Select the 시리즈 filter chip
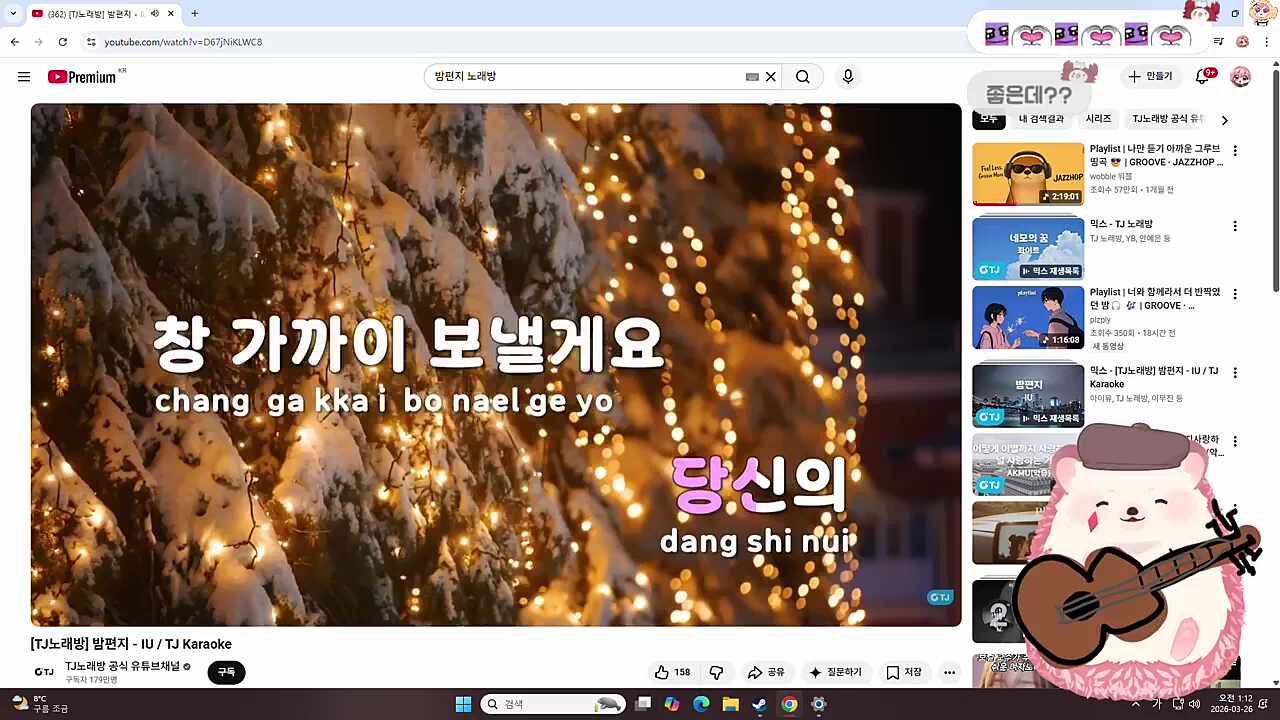The image size is (1280, 720). (x=1098, y=119)
